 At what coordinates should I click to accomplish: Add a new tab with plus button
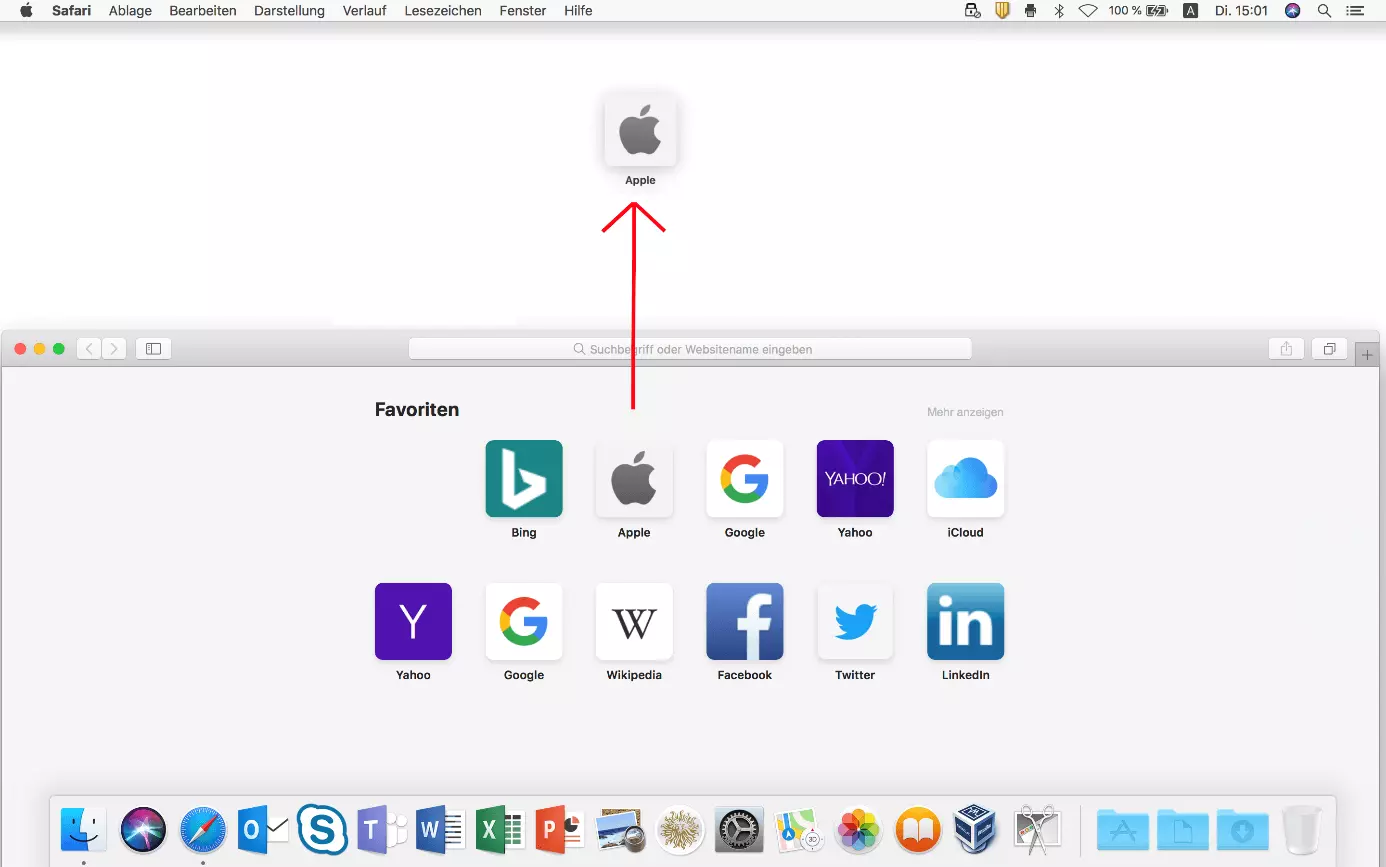tap(1368, 354)
